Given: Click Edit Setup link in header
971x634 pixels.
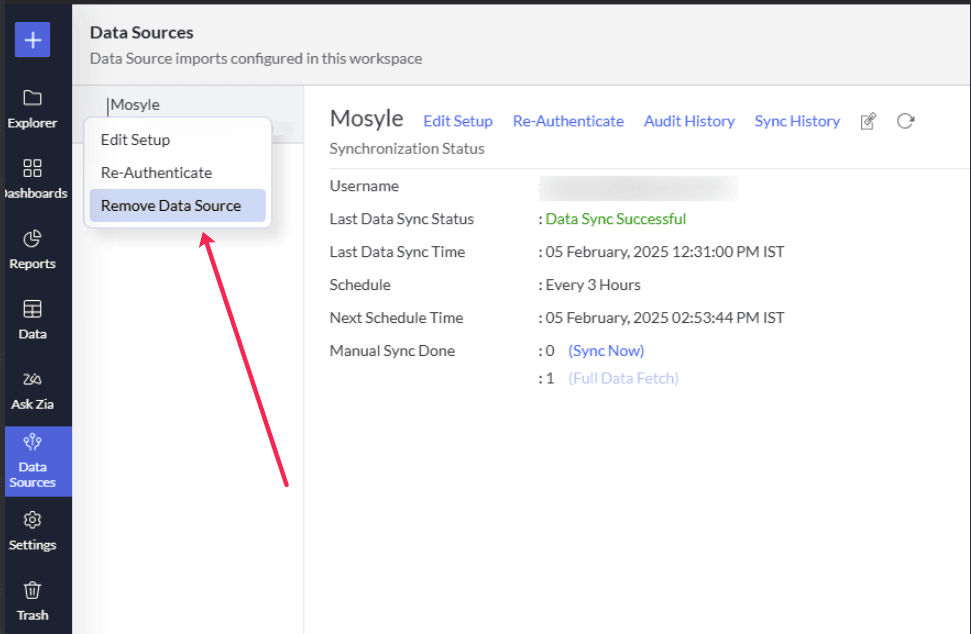Looking at the screenshot, I should [458, 121].
